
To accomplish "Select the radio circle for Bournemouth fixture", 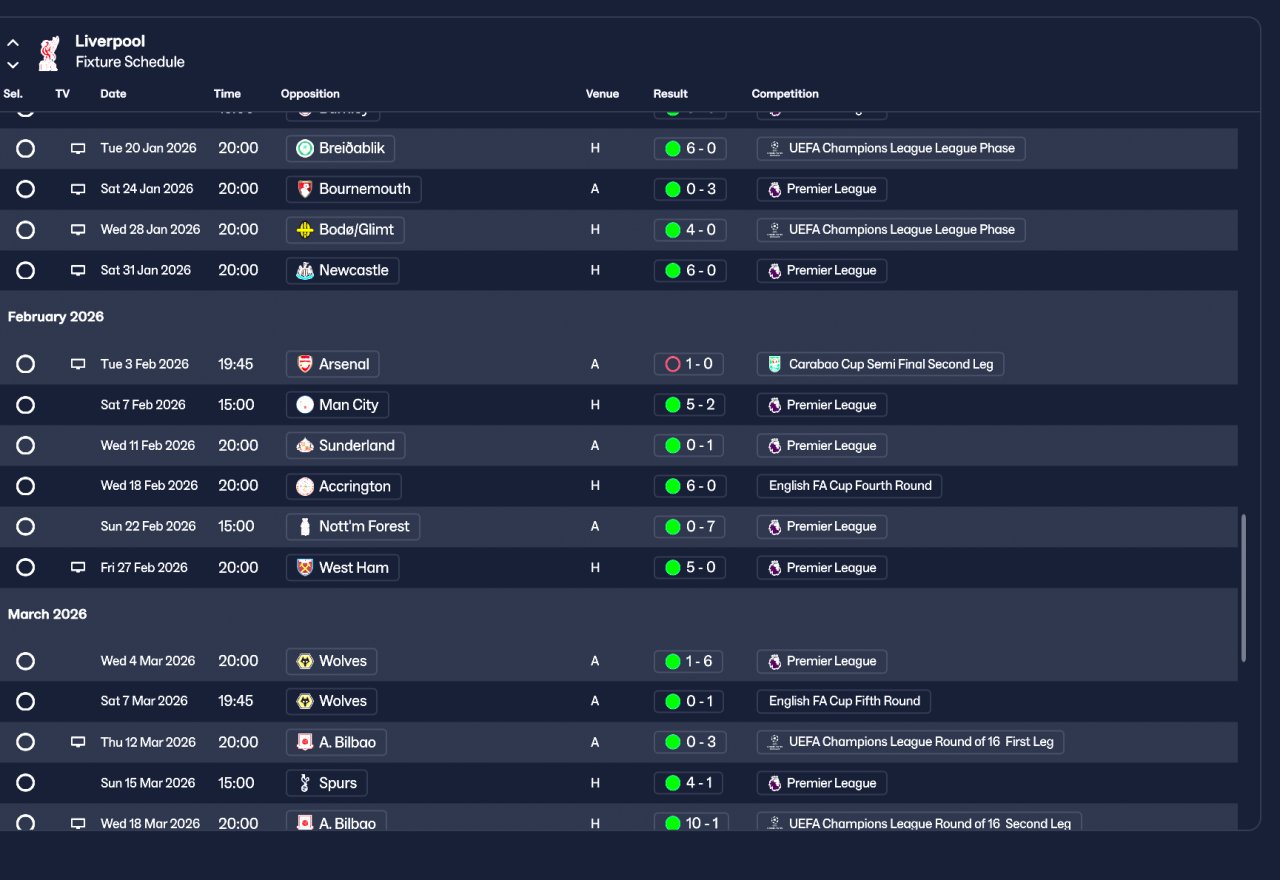I will [x=26, y=189].
